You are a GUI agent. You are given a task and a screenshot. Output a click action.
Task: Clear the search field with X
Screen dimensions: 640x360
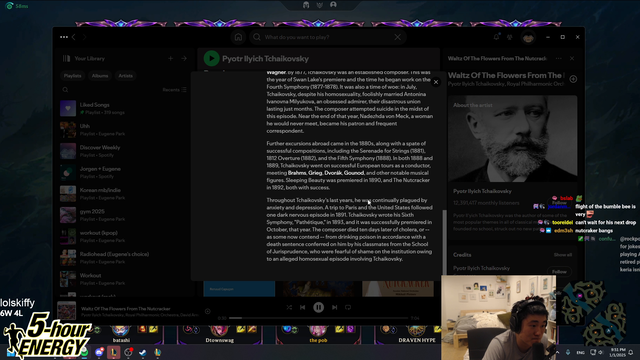click(398, 37)
